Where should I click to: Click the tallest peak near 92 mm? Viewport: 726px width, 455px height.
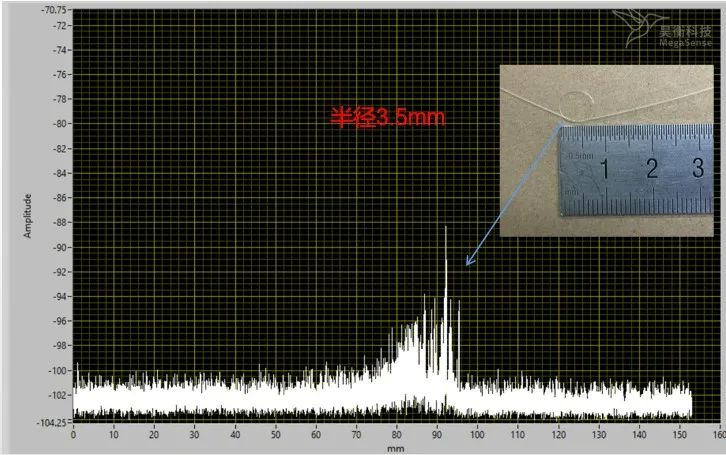pos(445,230)
